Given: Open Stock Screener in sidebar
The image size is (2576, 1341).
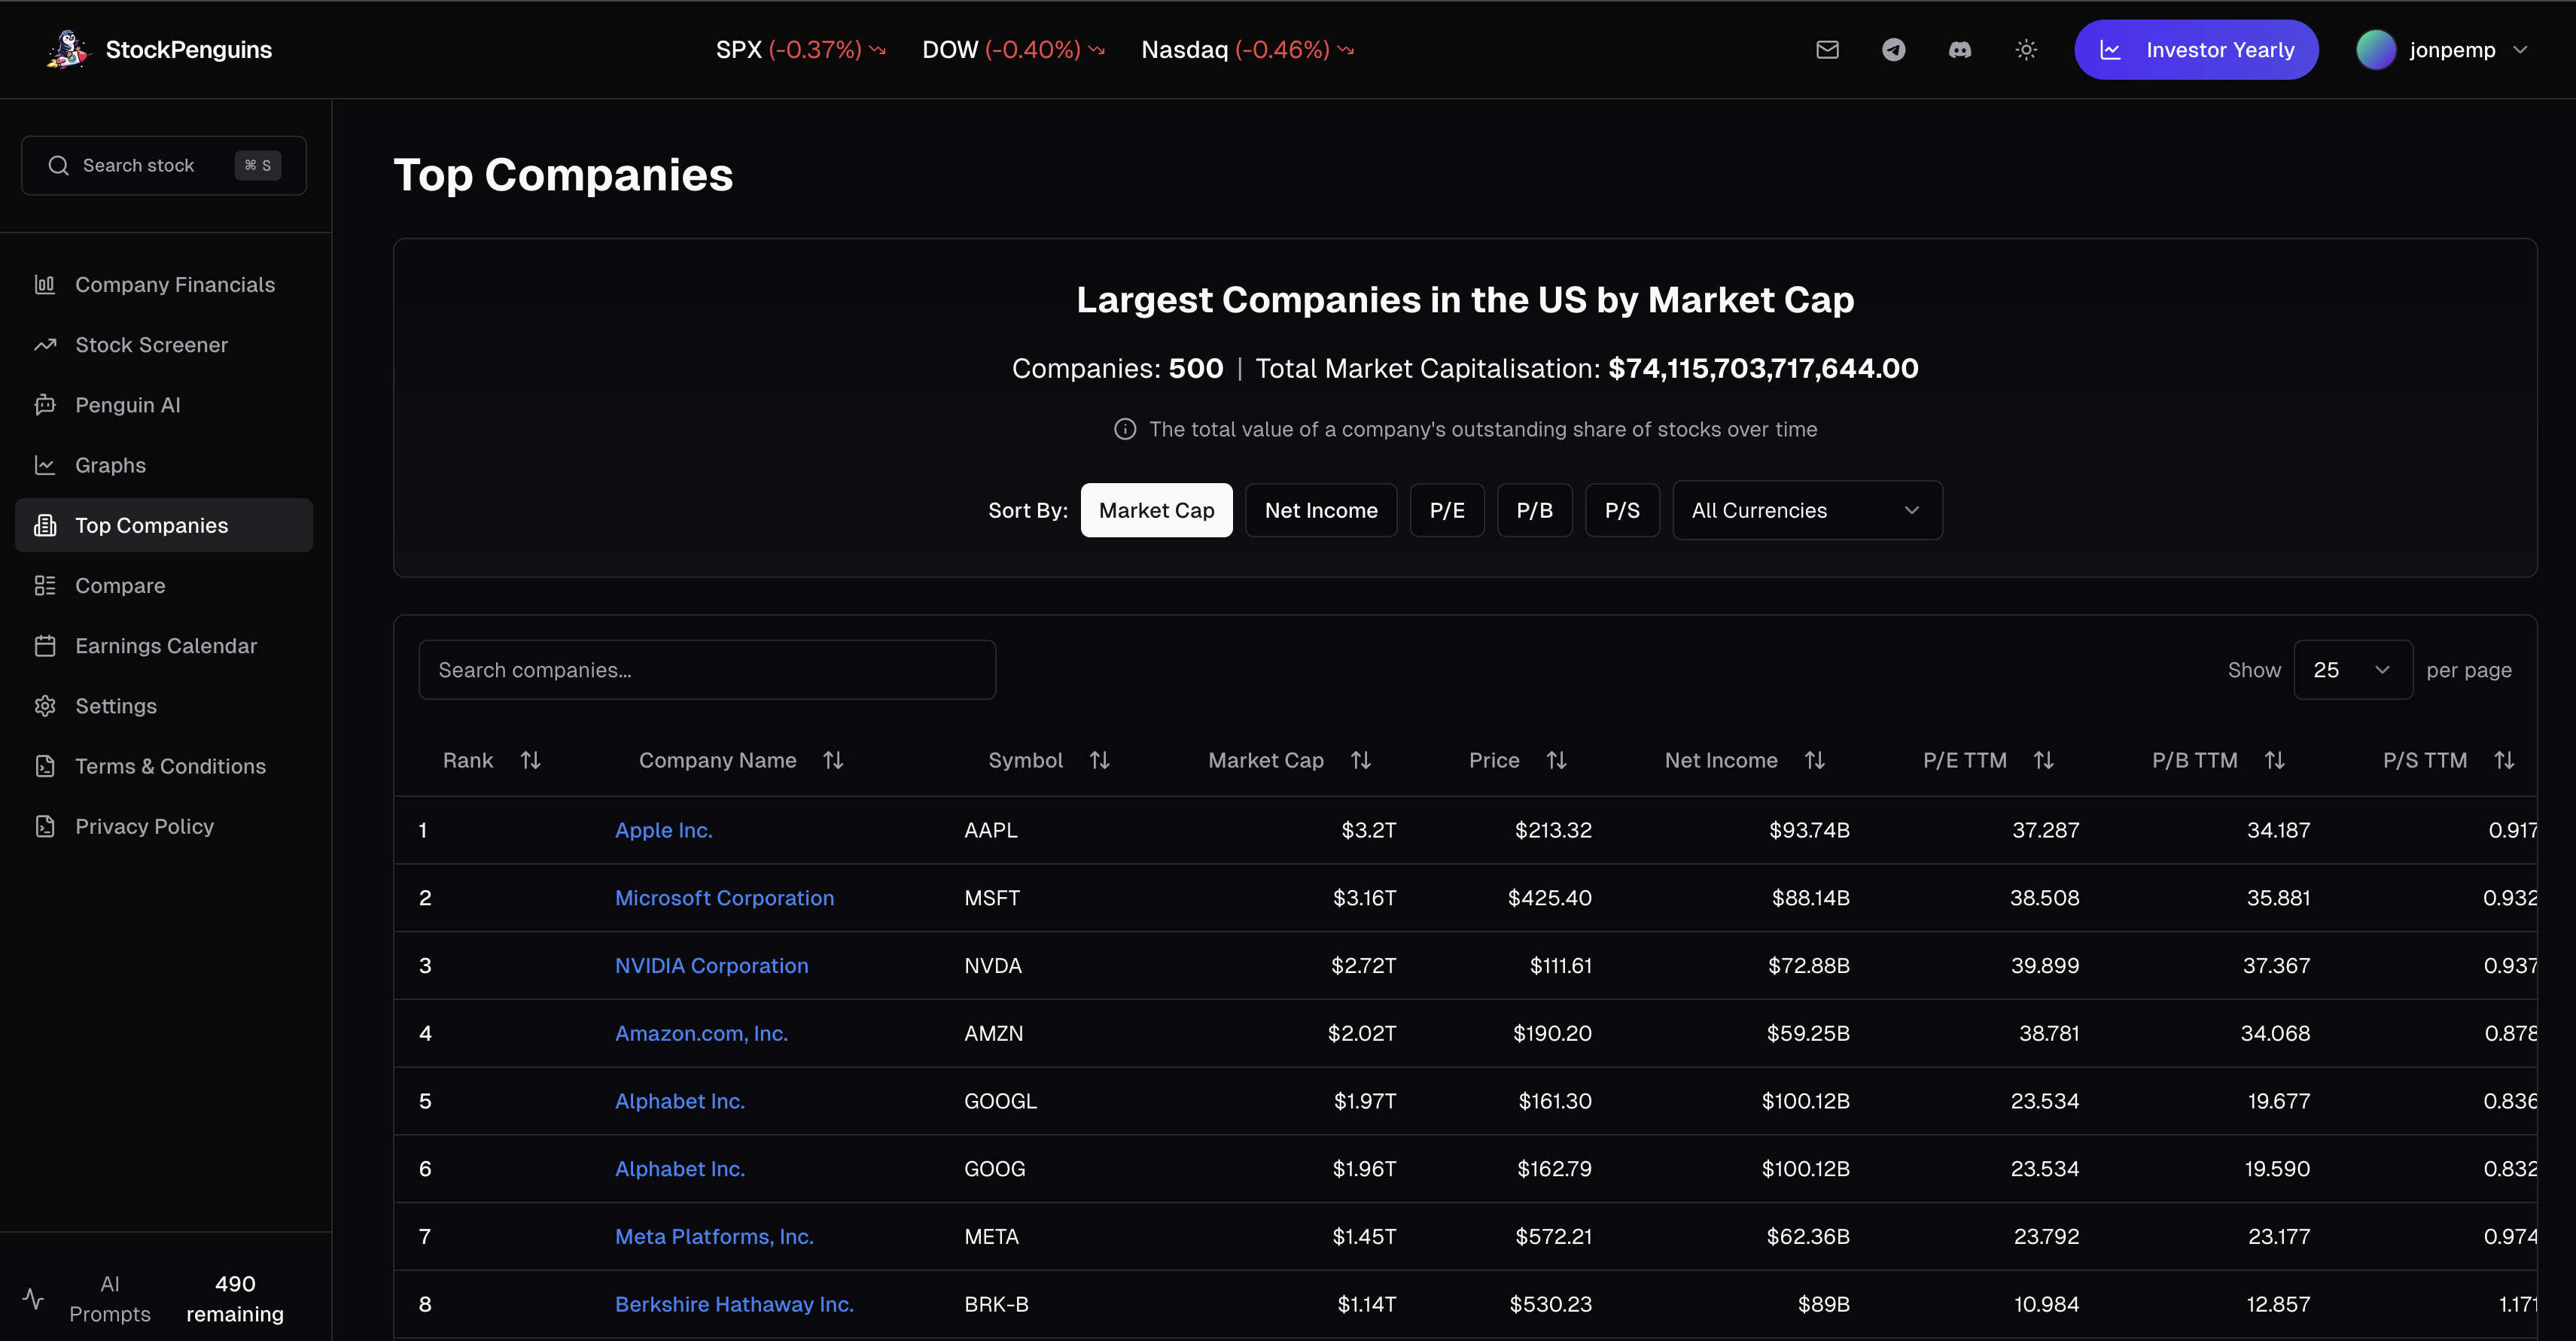Looking at the screenshot, I should [x=151, y=345].
